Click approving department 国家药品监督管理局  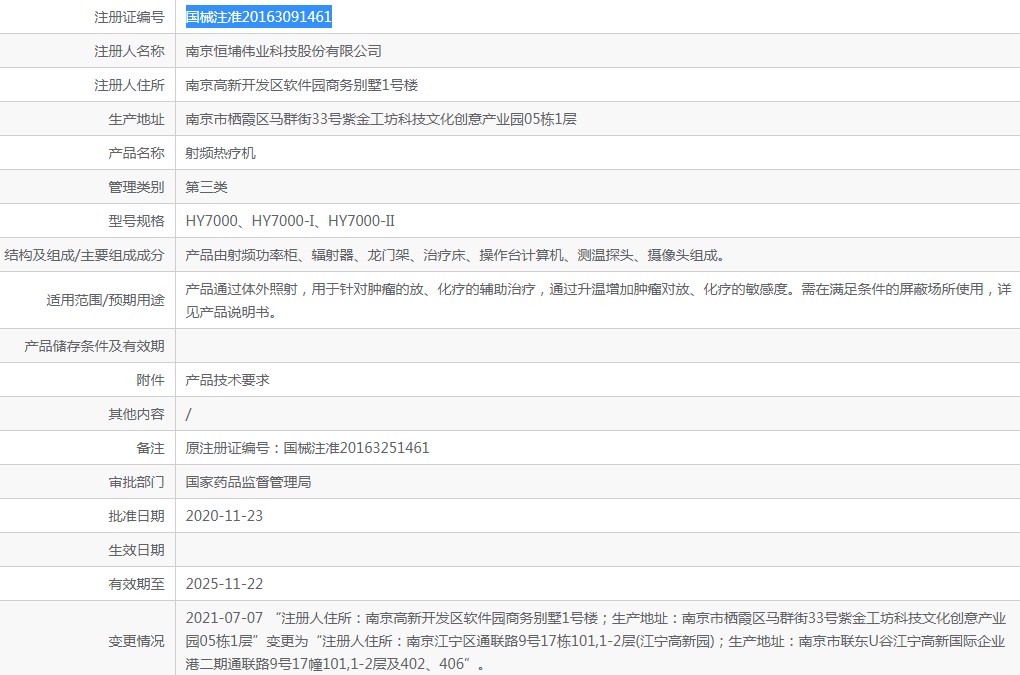point(248,483)
